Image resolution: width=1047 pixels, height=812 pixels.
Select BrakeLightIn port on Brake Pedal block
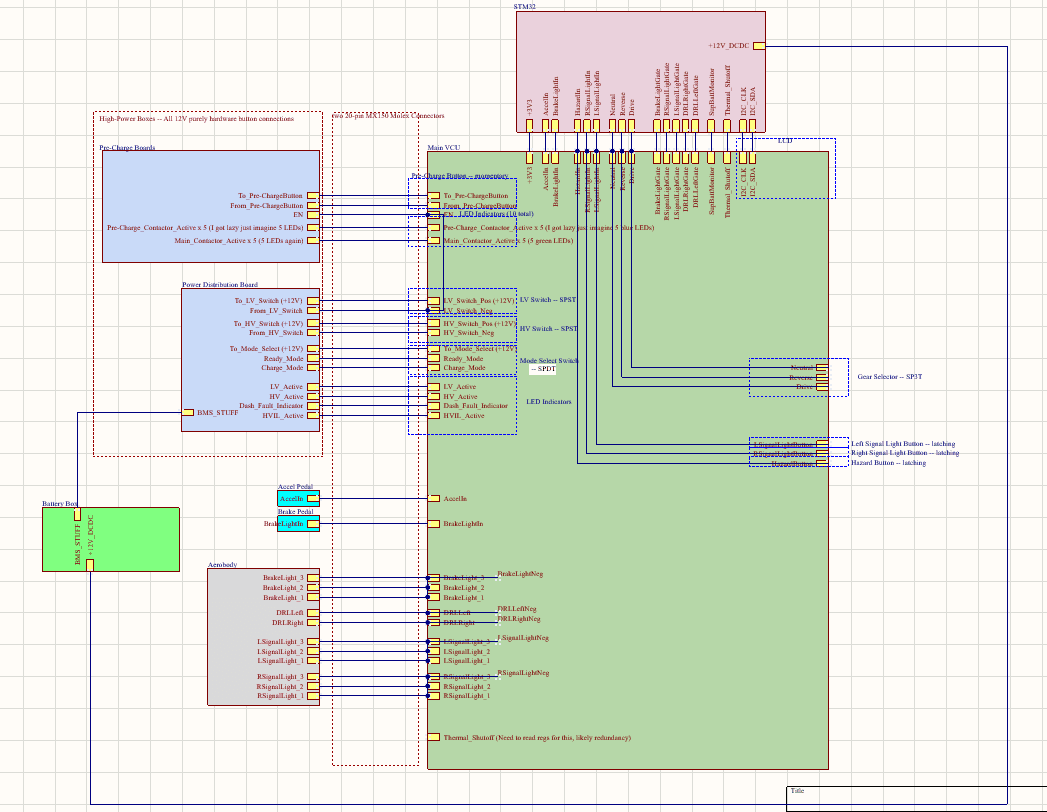pos(312,524)
